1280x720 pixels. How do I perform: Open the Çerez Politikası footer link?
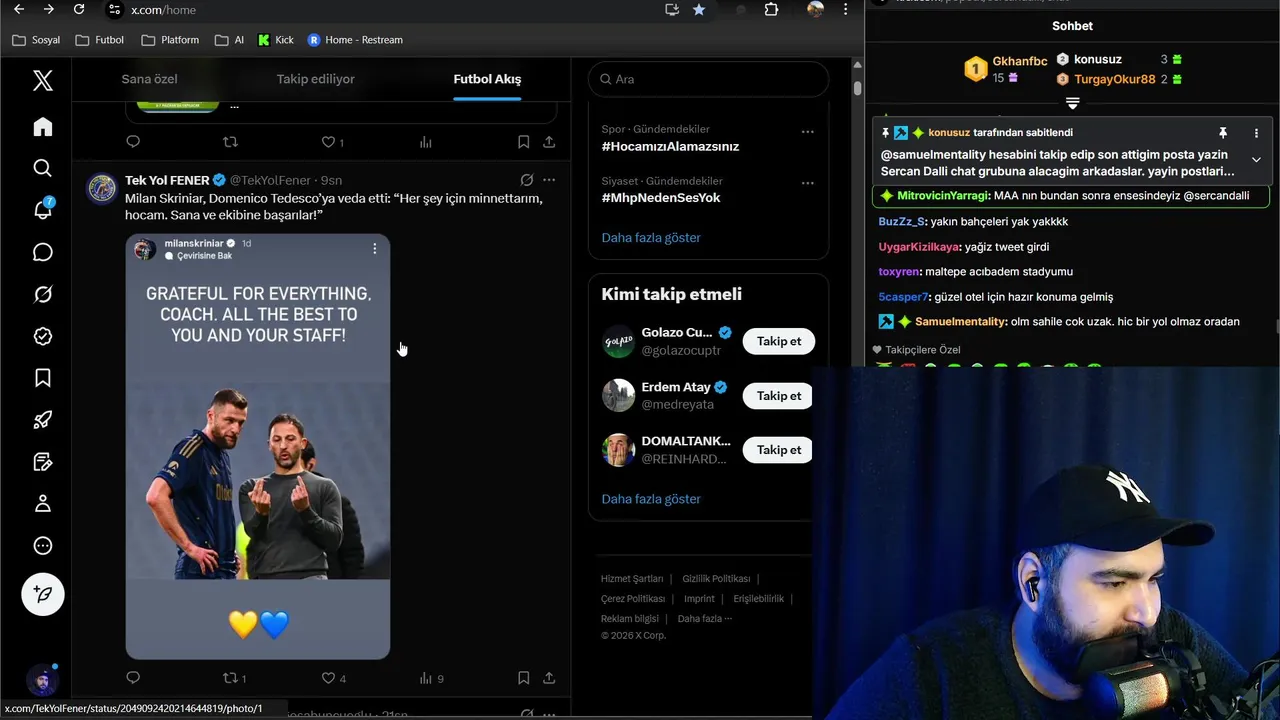tap(633, 599)
